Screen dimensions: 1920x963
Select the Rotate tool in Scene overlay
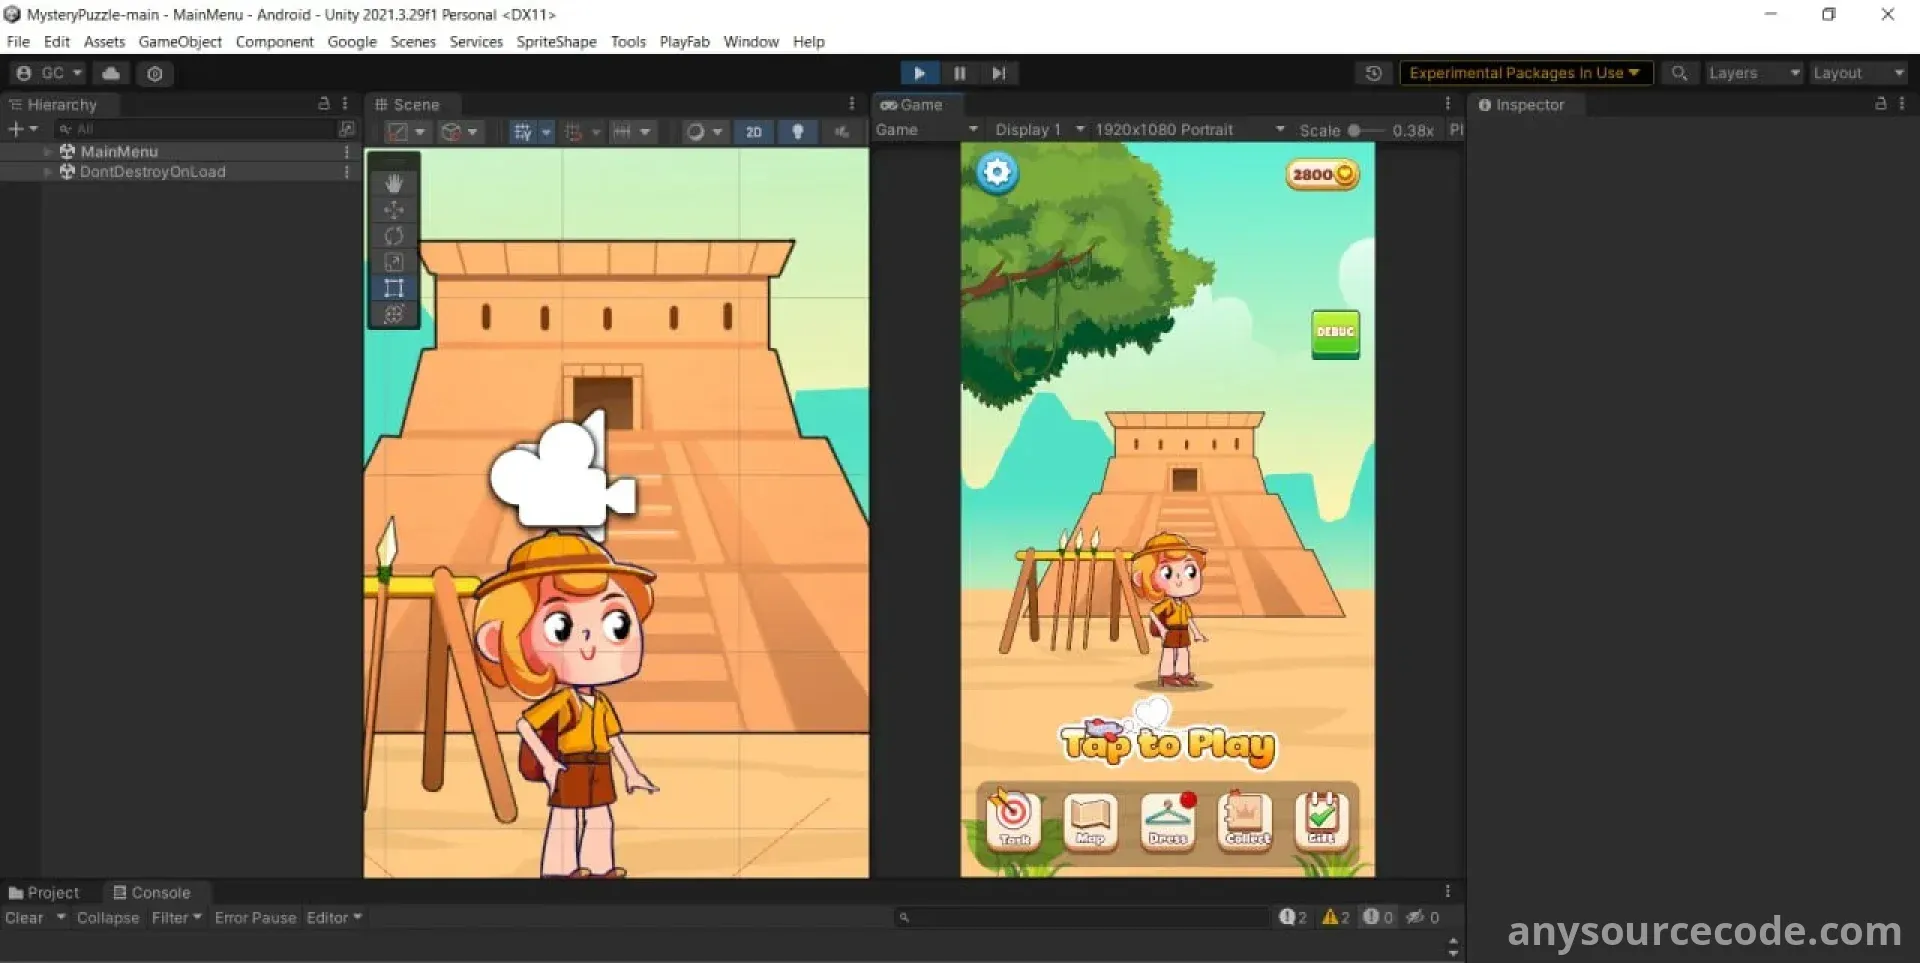click(394, 236)
